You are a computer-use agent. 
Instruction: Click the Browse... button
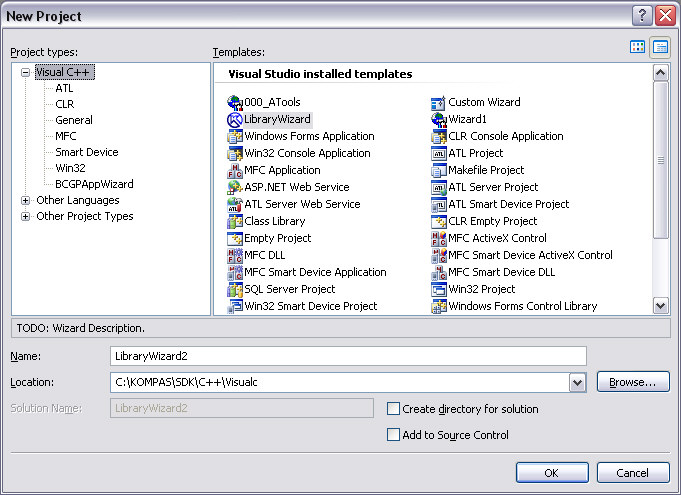[x=632, y=382]
